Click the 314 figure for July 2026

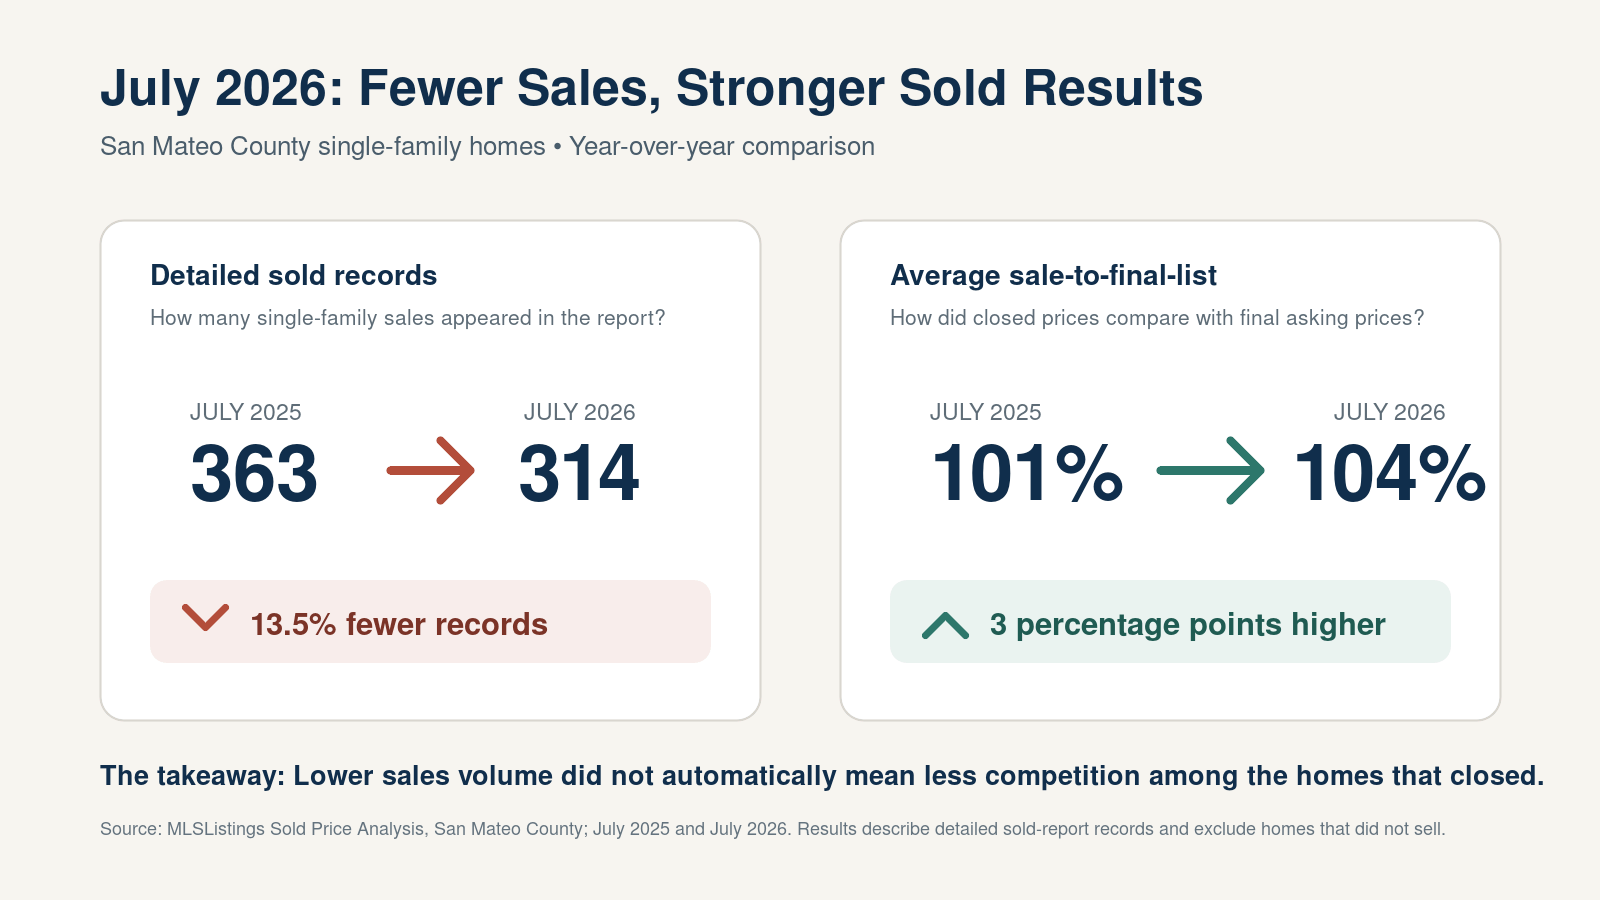(579, 473)
